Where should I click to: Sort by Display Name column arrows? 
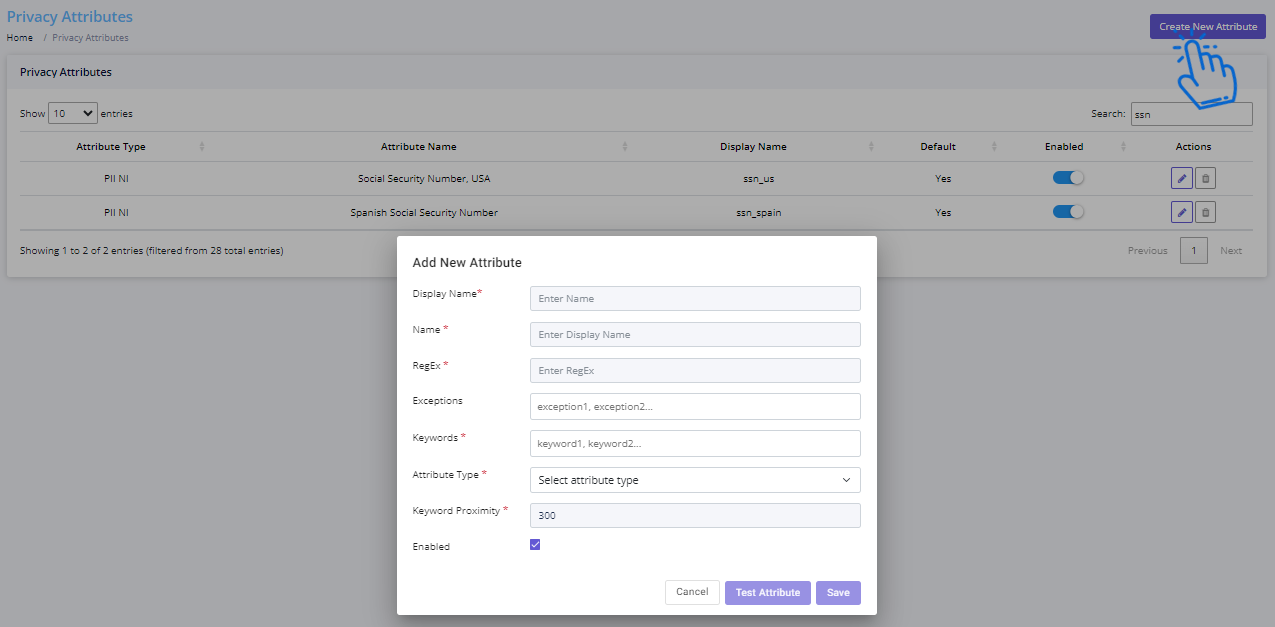[x=871, y=147]
